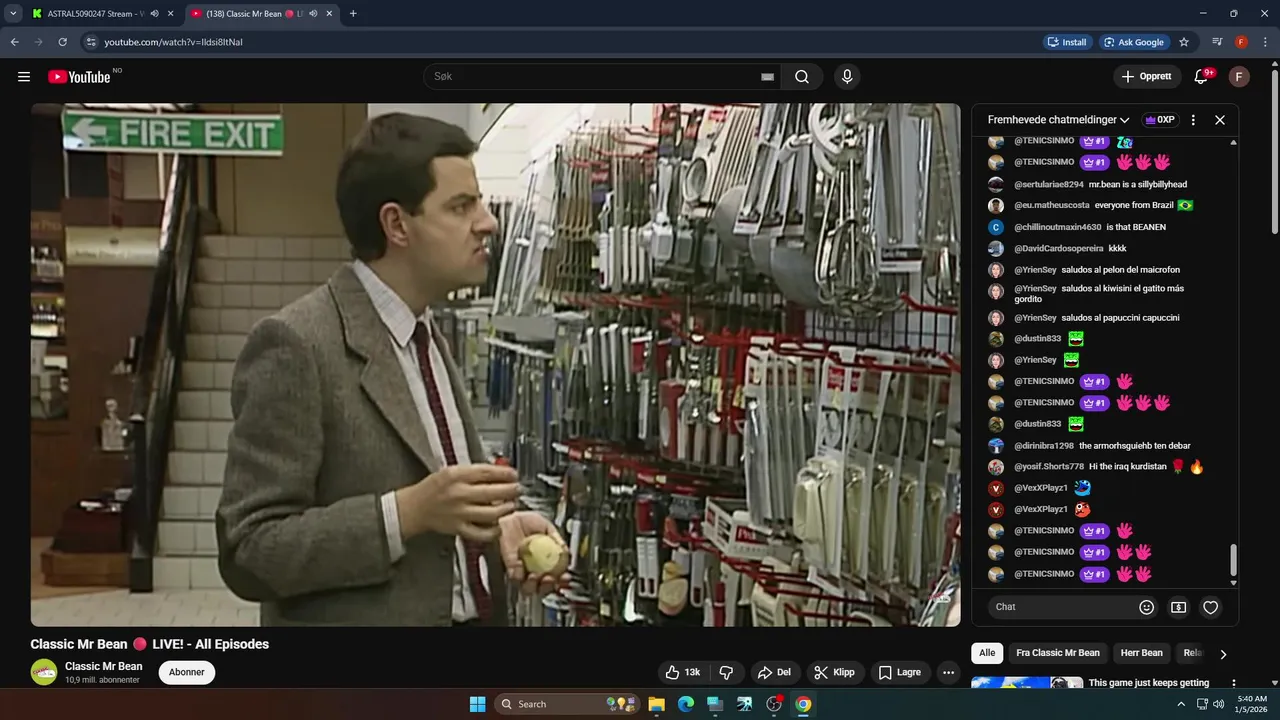
Task: Install the YouTube app via Install button
Action: pyautogui.click(x=1067, y=42)
